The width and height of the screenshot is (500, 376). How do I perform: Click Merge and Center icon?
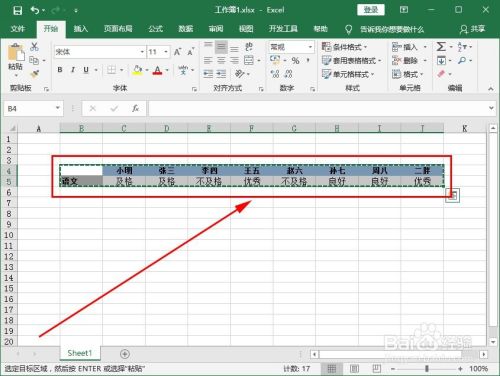coord(249,60)
